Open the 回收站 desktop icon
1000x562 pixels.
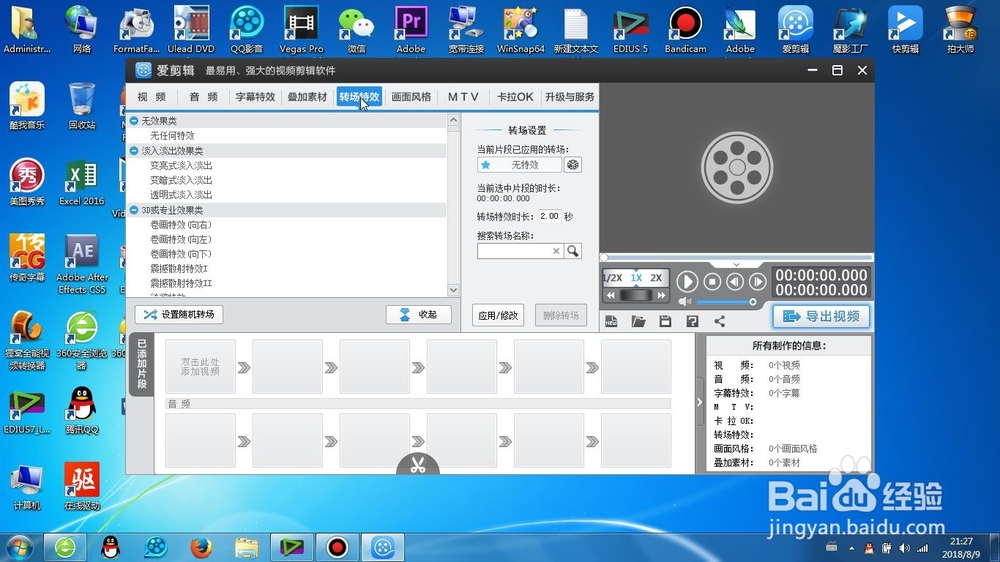pyautogui.click(x=82, y=106)
